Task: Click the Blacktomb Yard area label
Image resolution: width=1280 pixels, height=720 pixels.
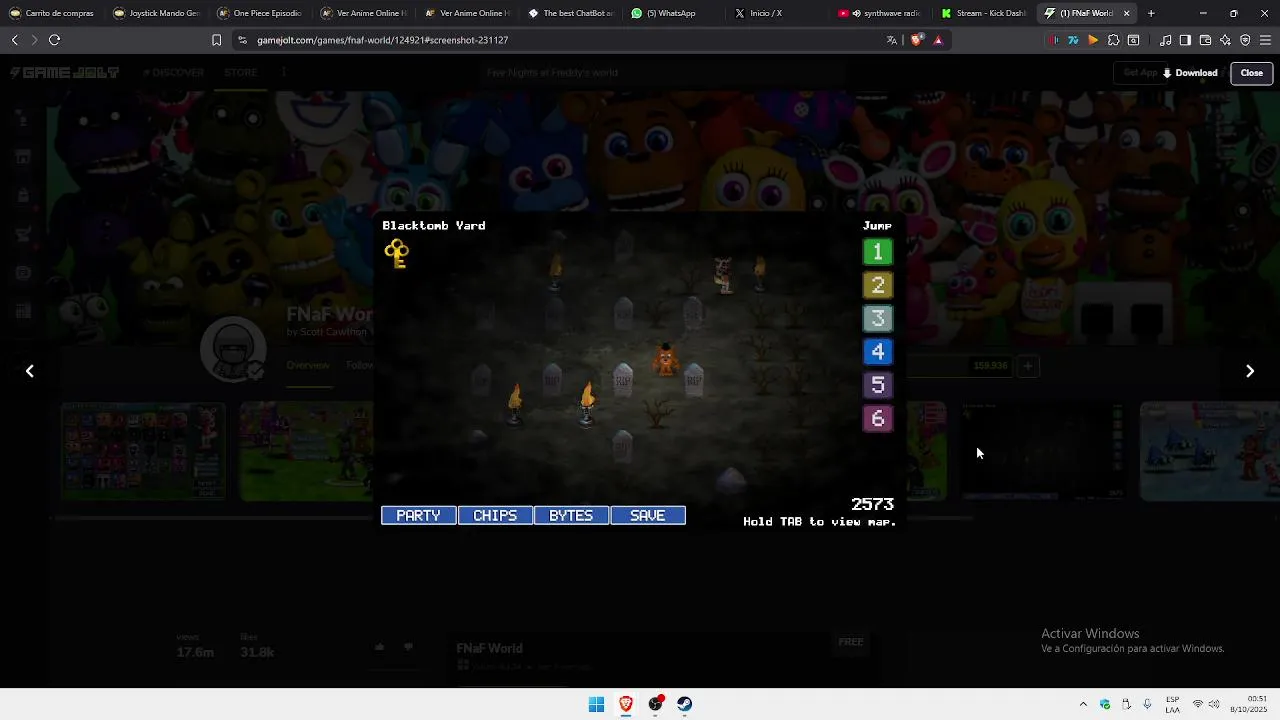Action: [434, 226]
